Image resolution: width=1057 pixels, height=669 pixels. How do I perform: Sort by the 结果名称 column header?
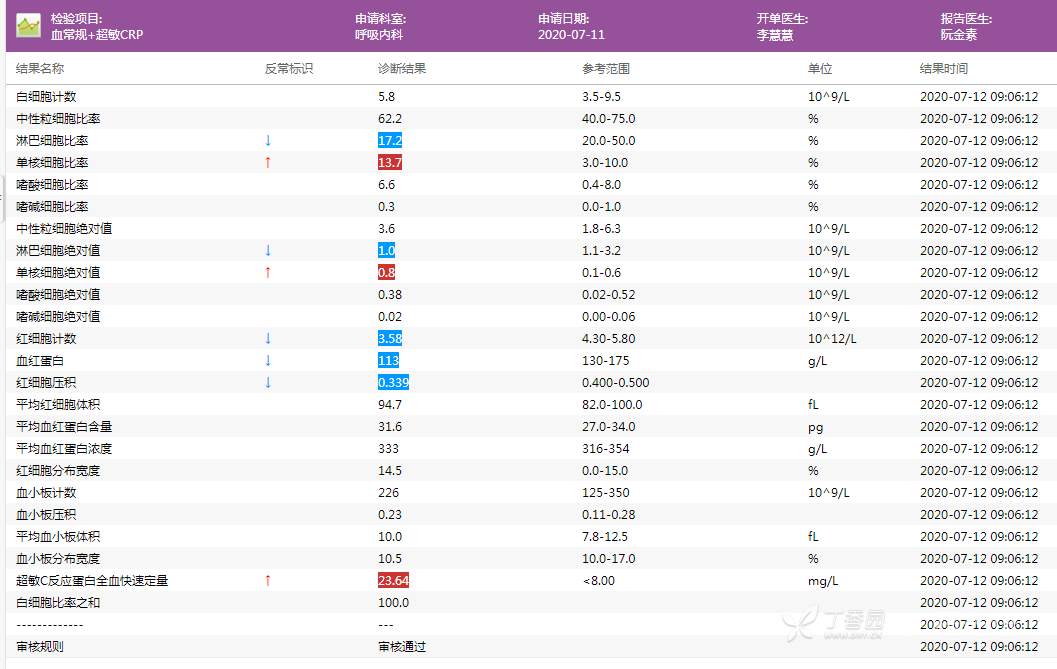[41, 69]
